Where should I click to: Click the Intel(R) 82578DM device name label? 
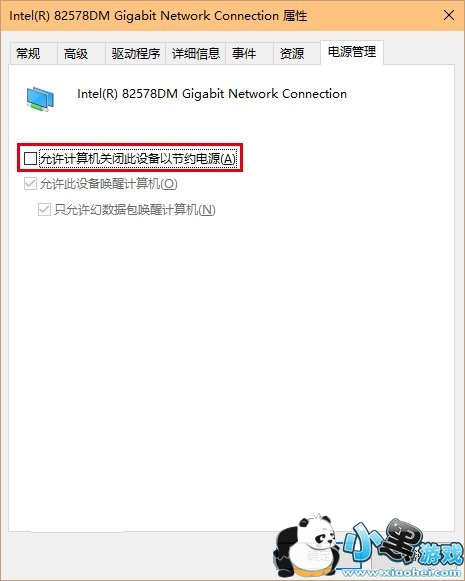(x=212, y=94)
